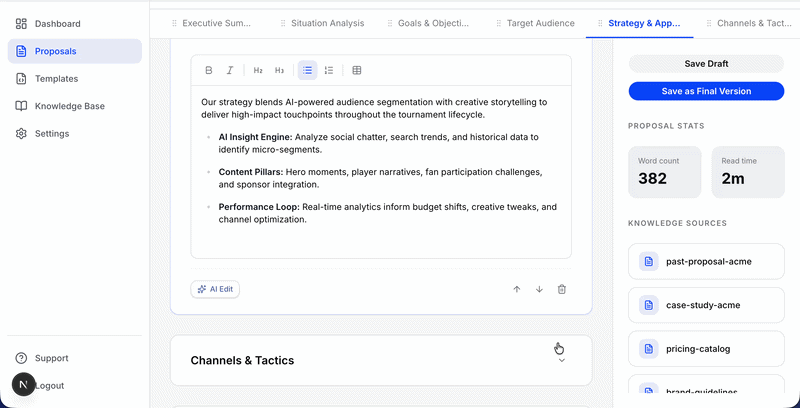
Task: Click the Target Audience tab grip handle
Action: coord(499,23)
